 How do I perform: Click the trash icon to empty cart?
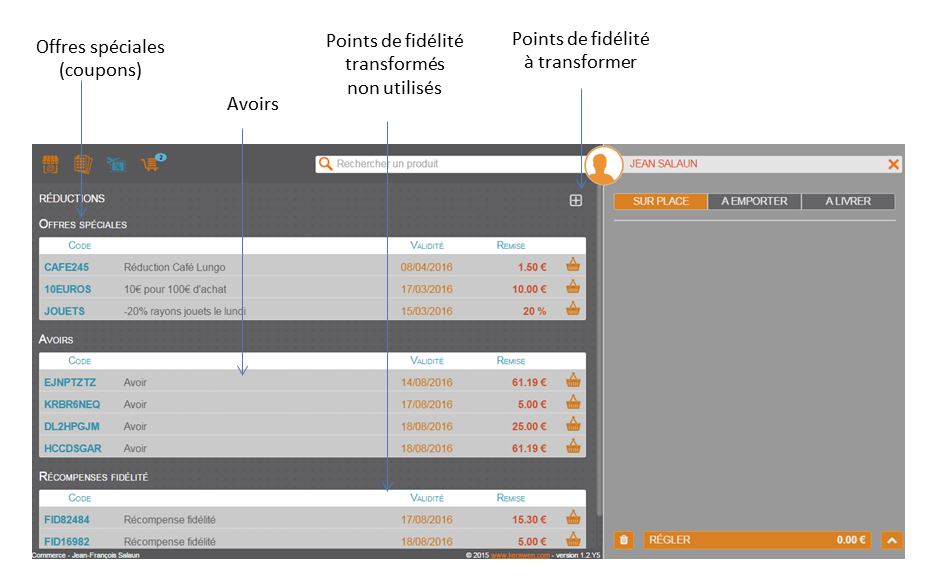click(x=624, y=540)
